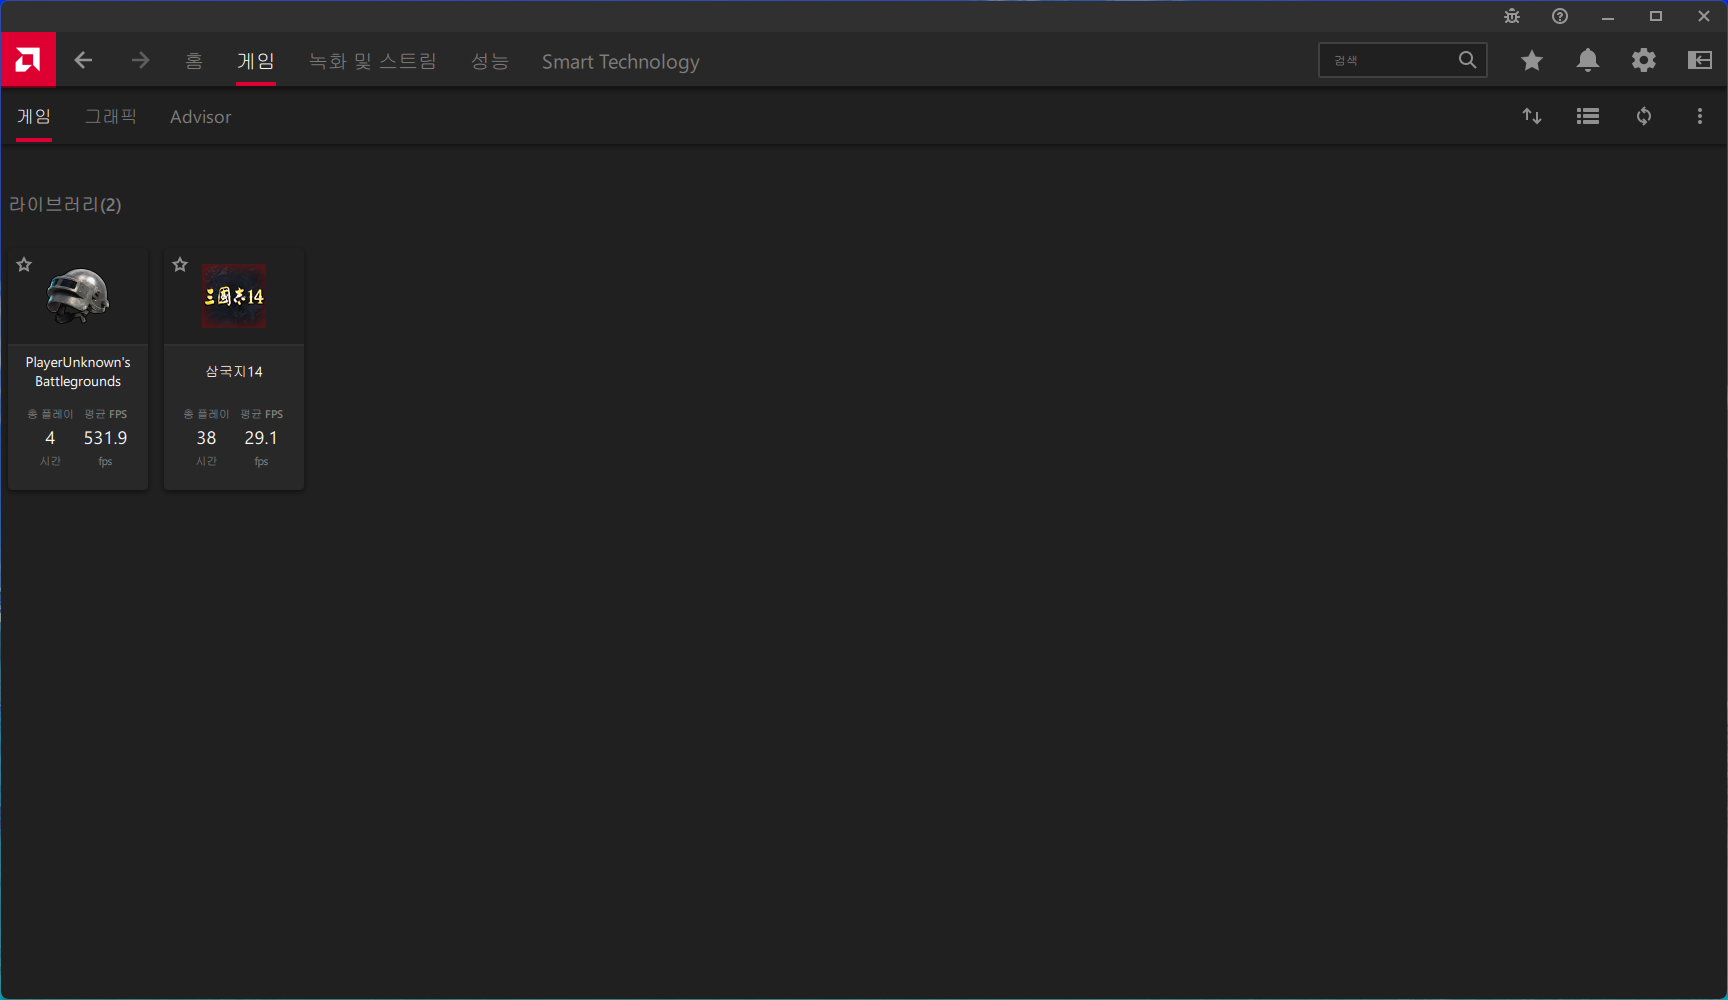Image resolution: width=1728 pixels, height=1000 pixels.
Task: Click the 531.9 fps value
Action: tap(105, 438)
